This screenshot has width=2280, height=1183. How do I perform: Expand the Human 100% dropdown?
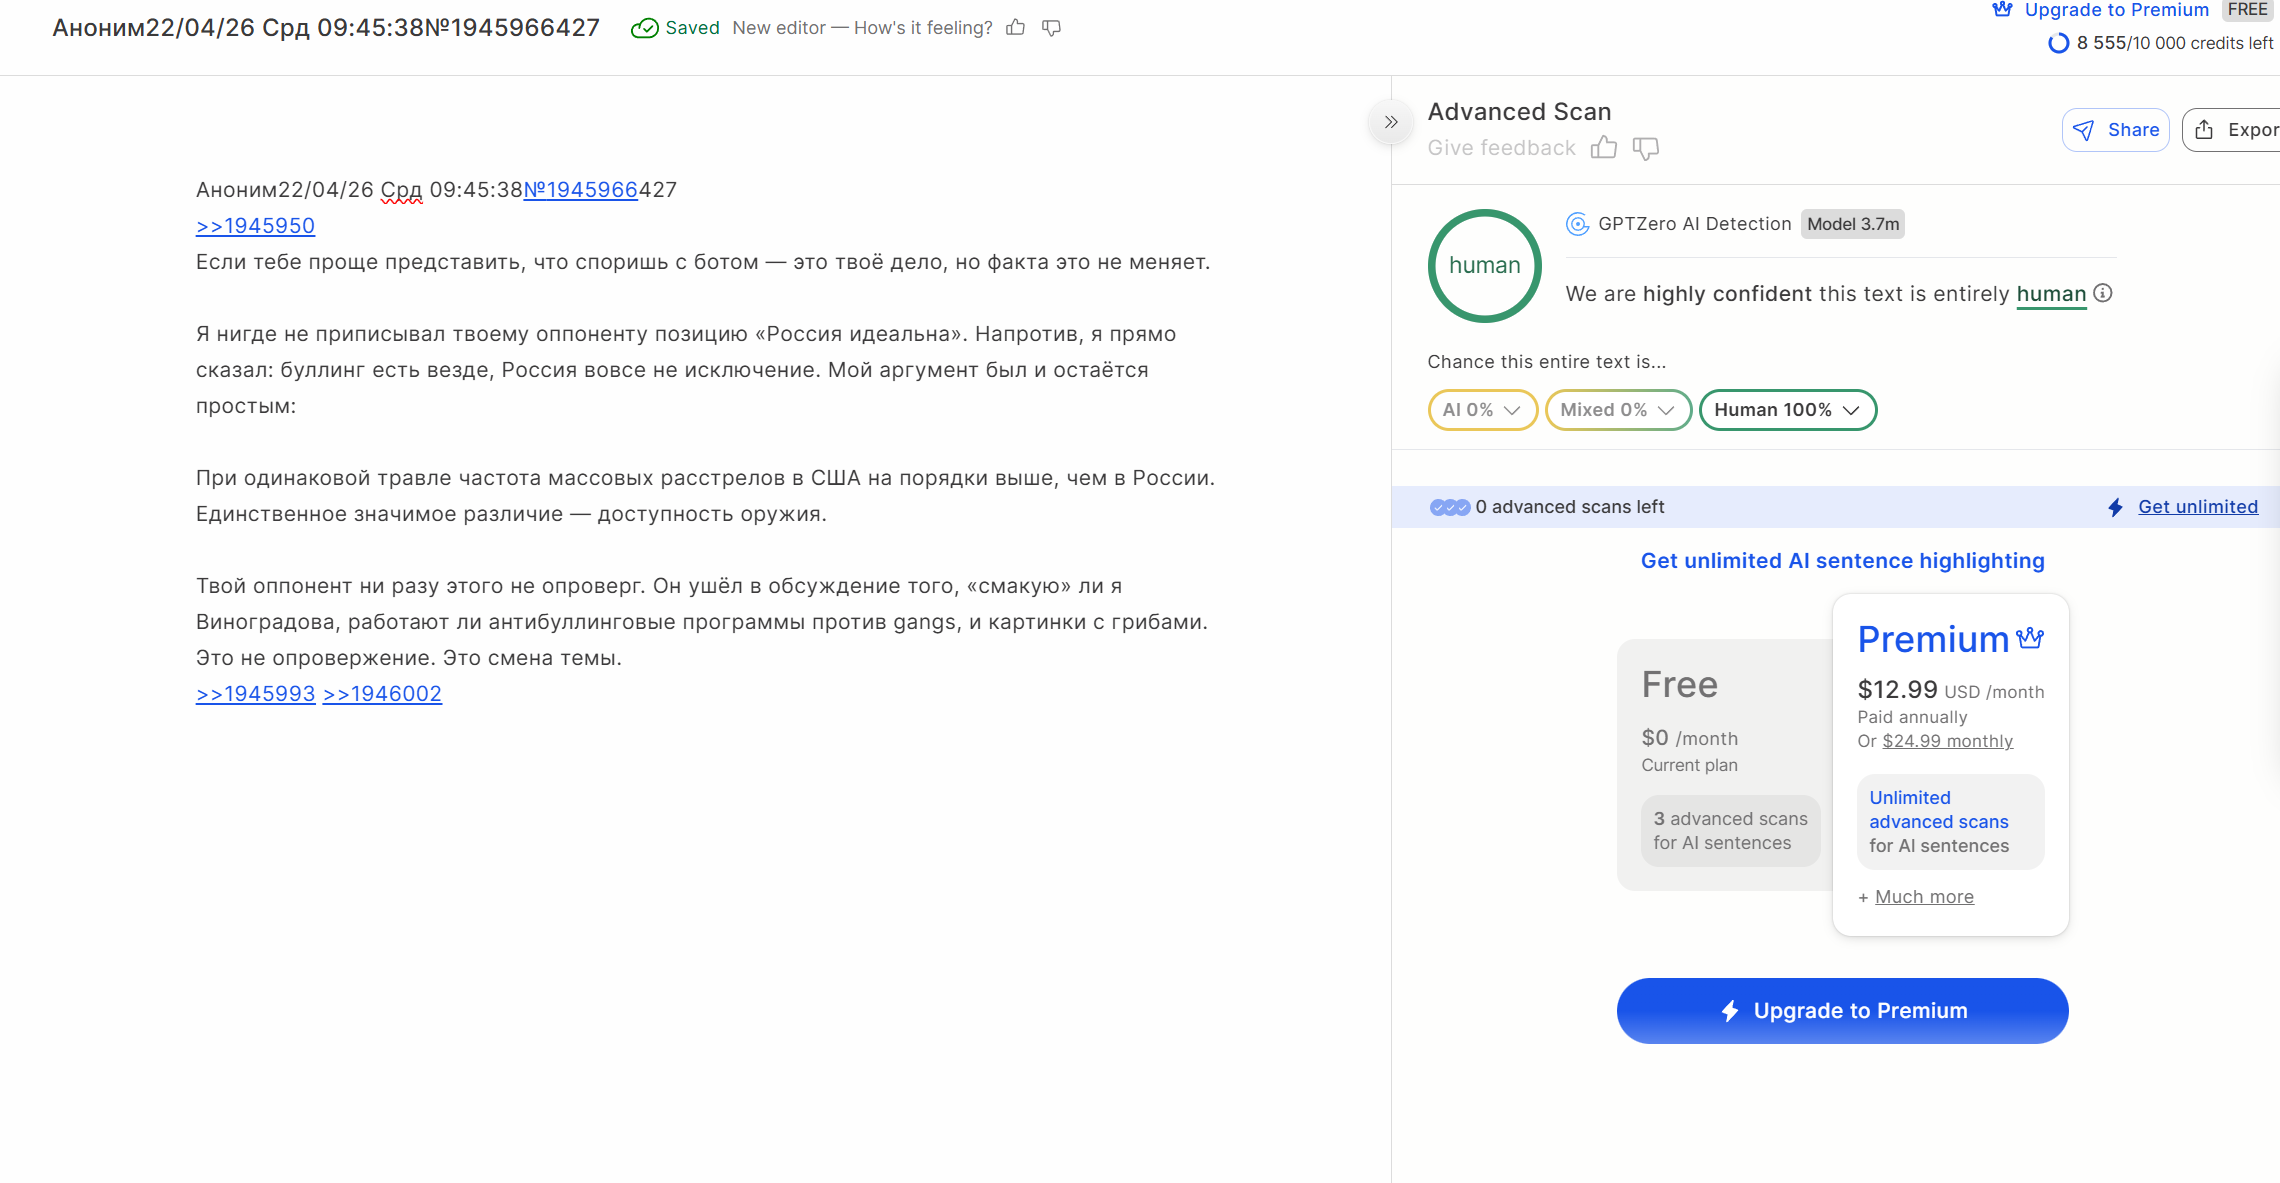click(x=1788, y=410)
